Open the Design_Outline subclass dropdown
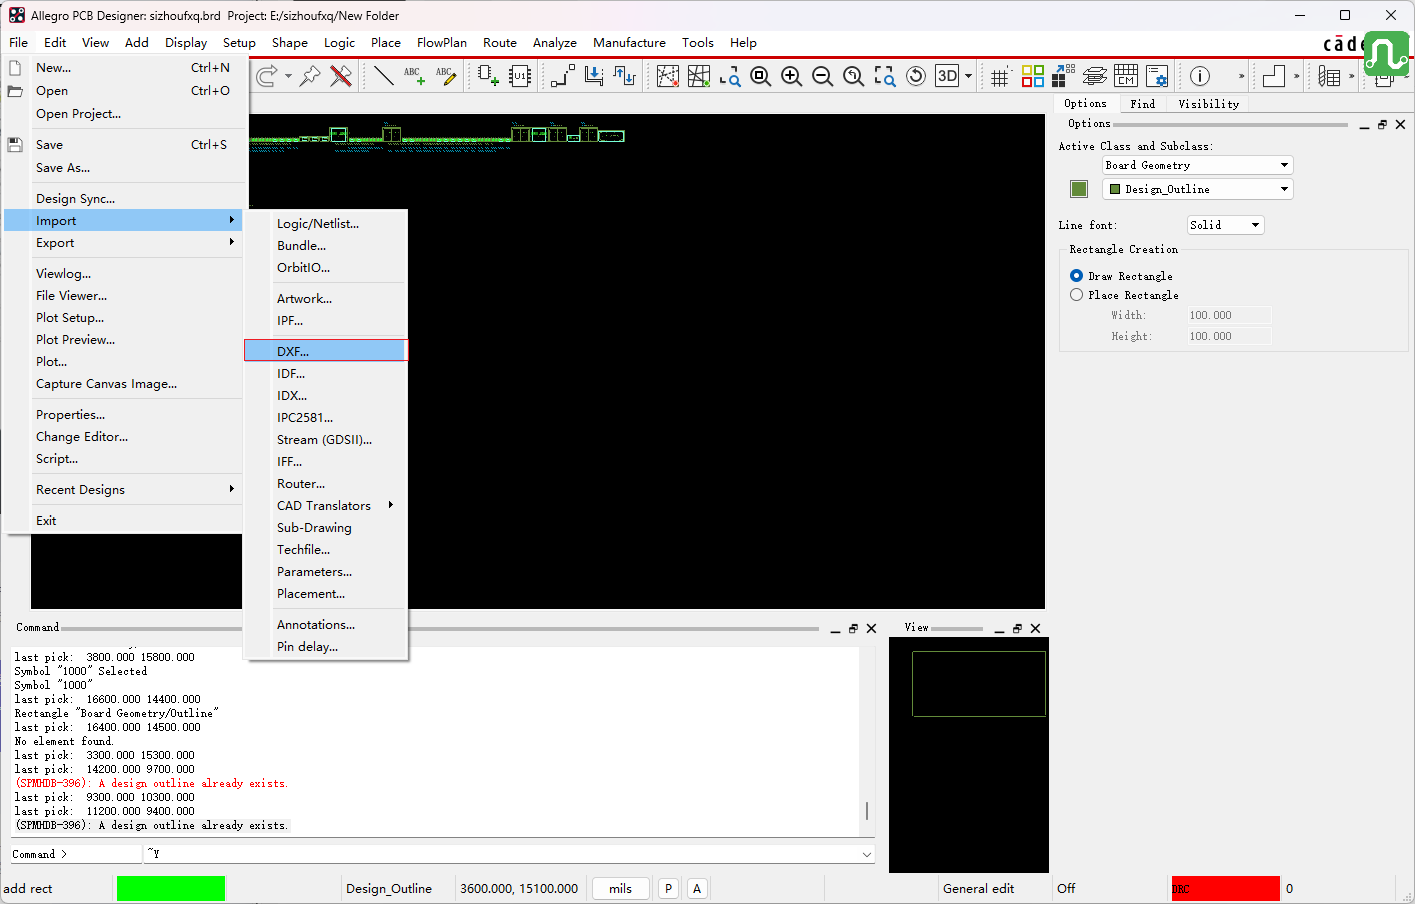Screen dimensions: 1415x904 coord(1197,189)
